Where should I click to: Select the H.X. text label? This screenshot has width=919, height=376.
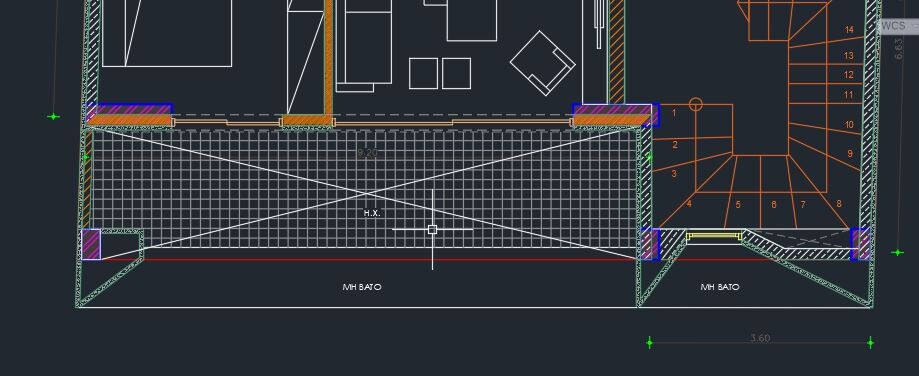coord(372,213)
